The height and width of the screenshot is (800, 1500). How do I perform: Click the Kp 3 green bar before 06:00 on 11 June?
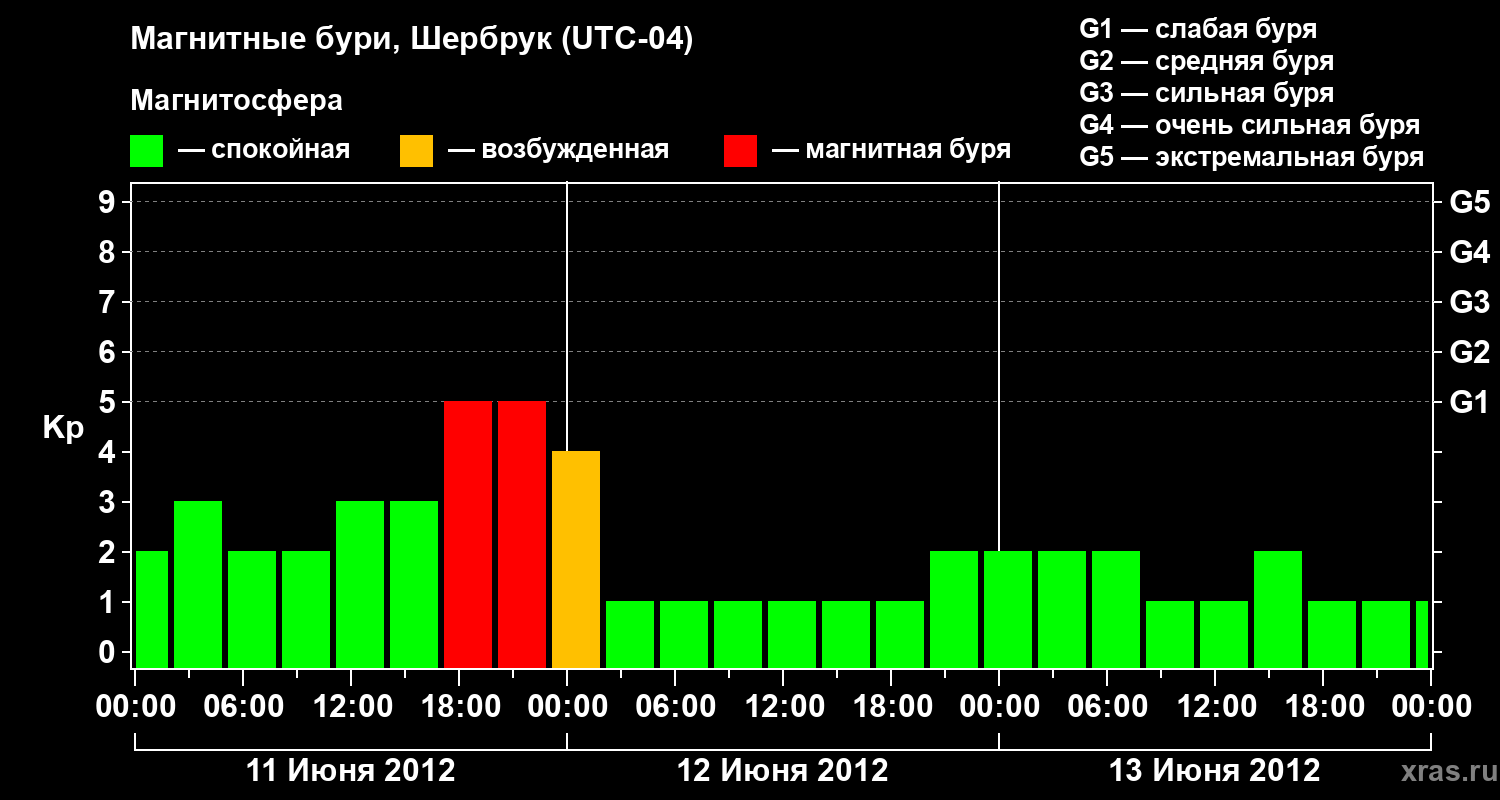click(198, 584)
